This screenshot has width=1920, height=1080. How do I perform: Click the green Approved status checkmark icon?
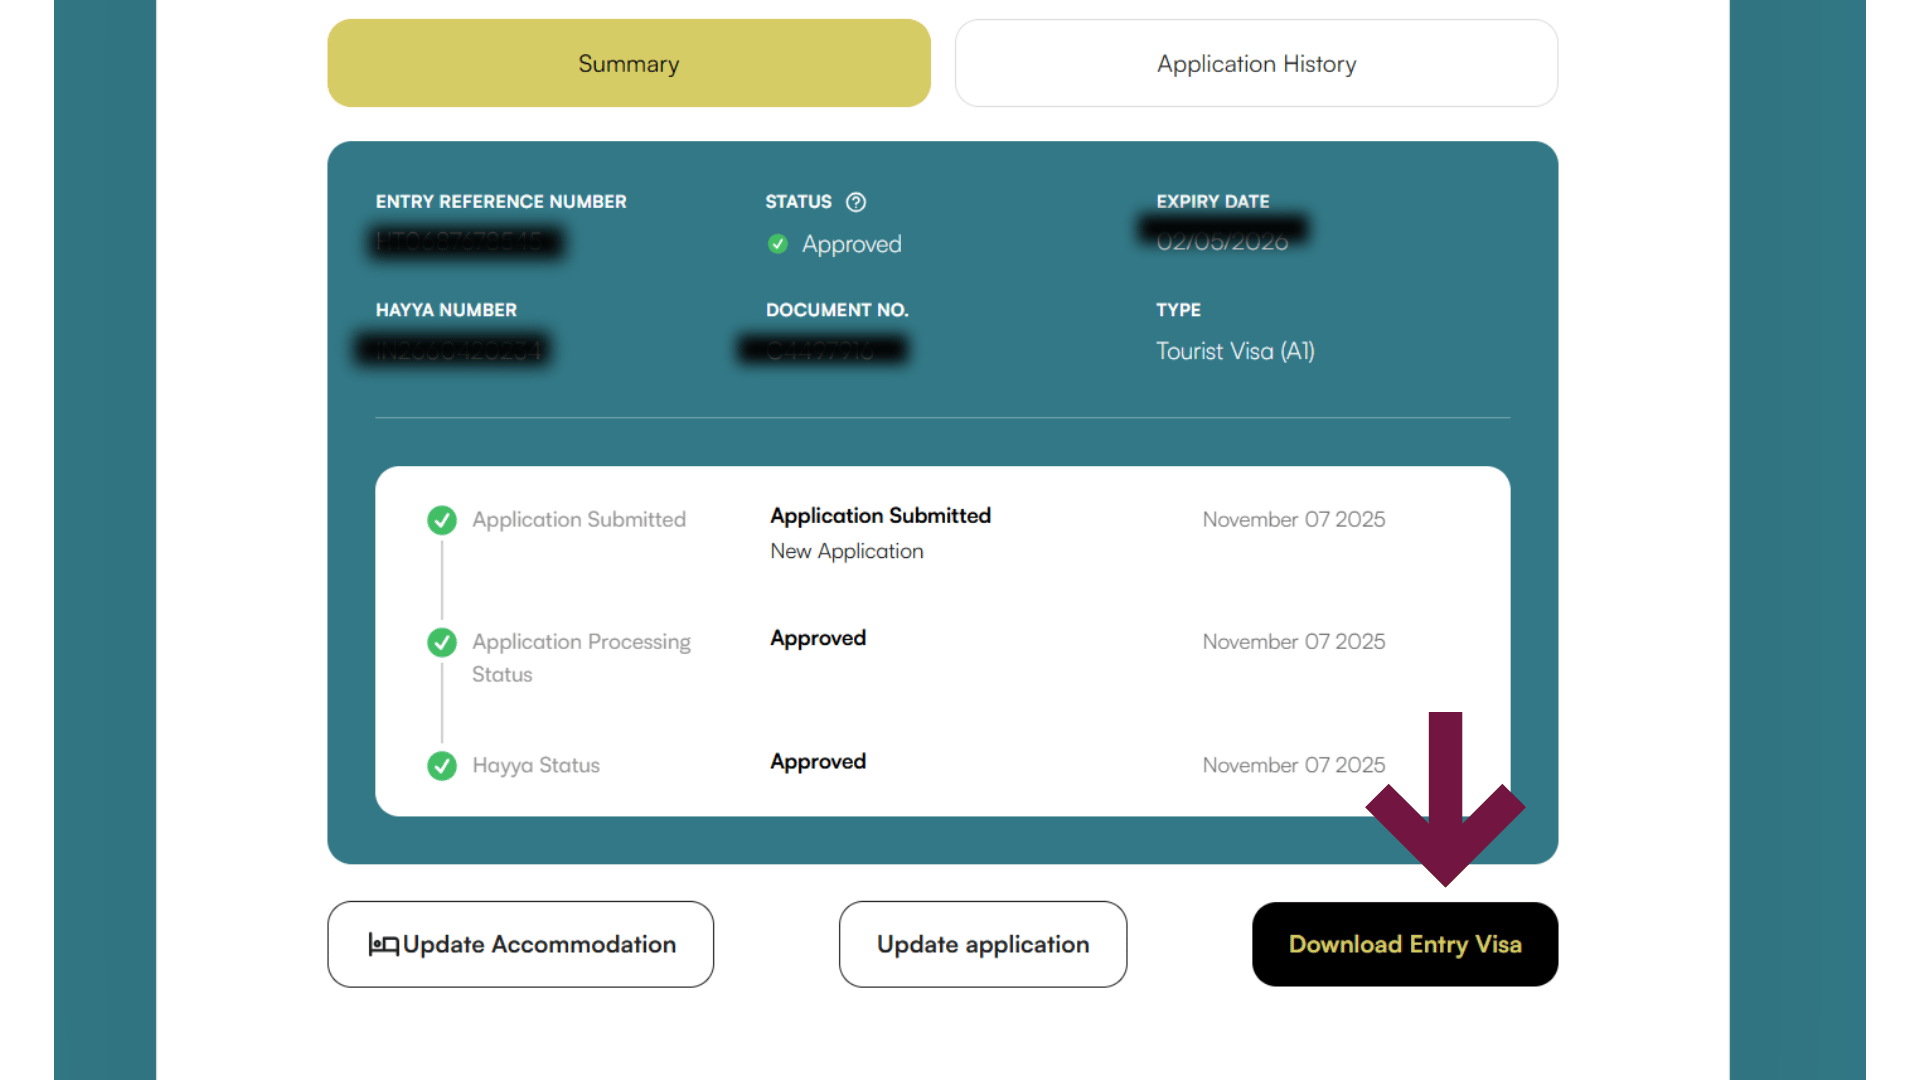pos(778,244)
